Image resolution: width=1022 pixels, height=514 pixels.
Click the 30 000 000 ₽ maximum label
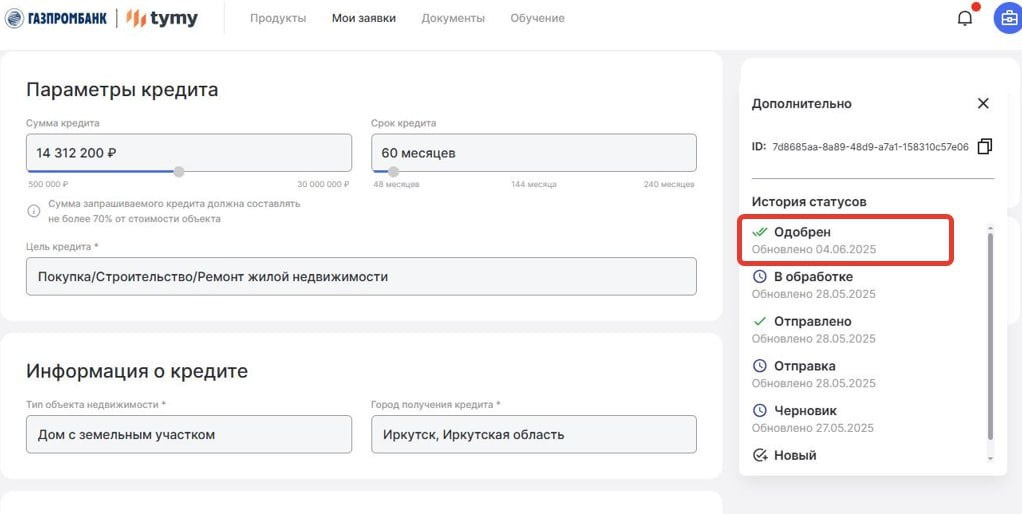pyautogui.click(x=323, y=184)
